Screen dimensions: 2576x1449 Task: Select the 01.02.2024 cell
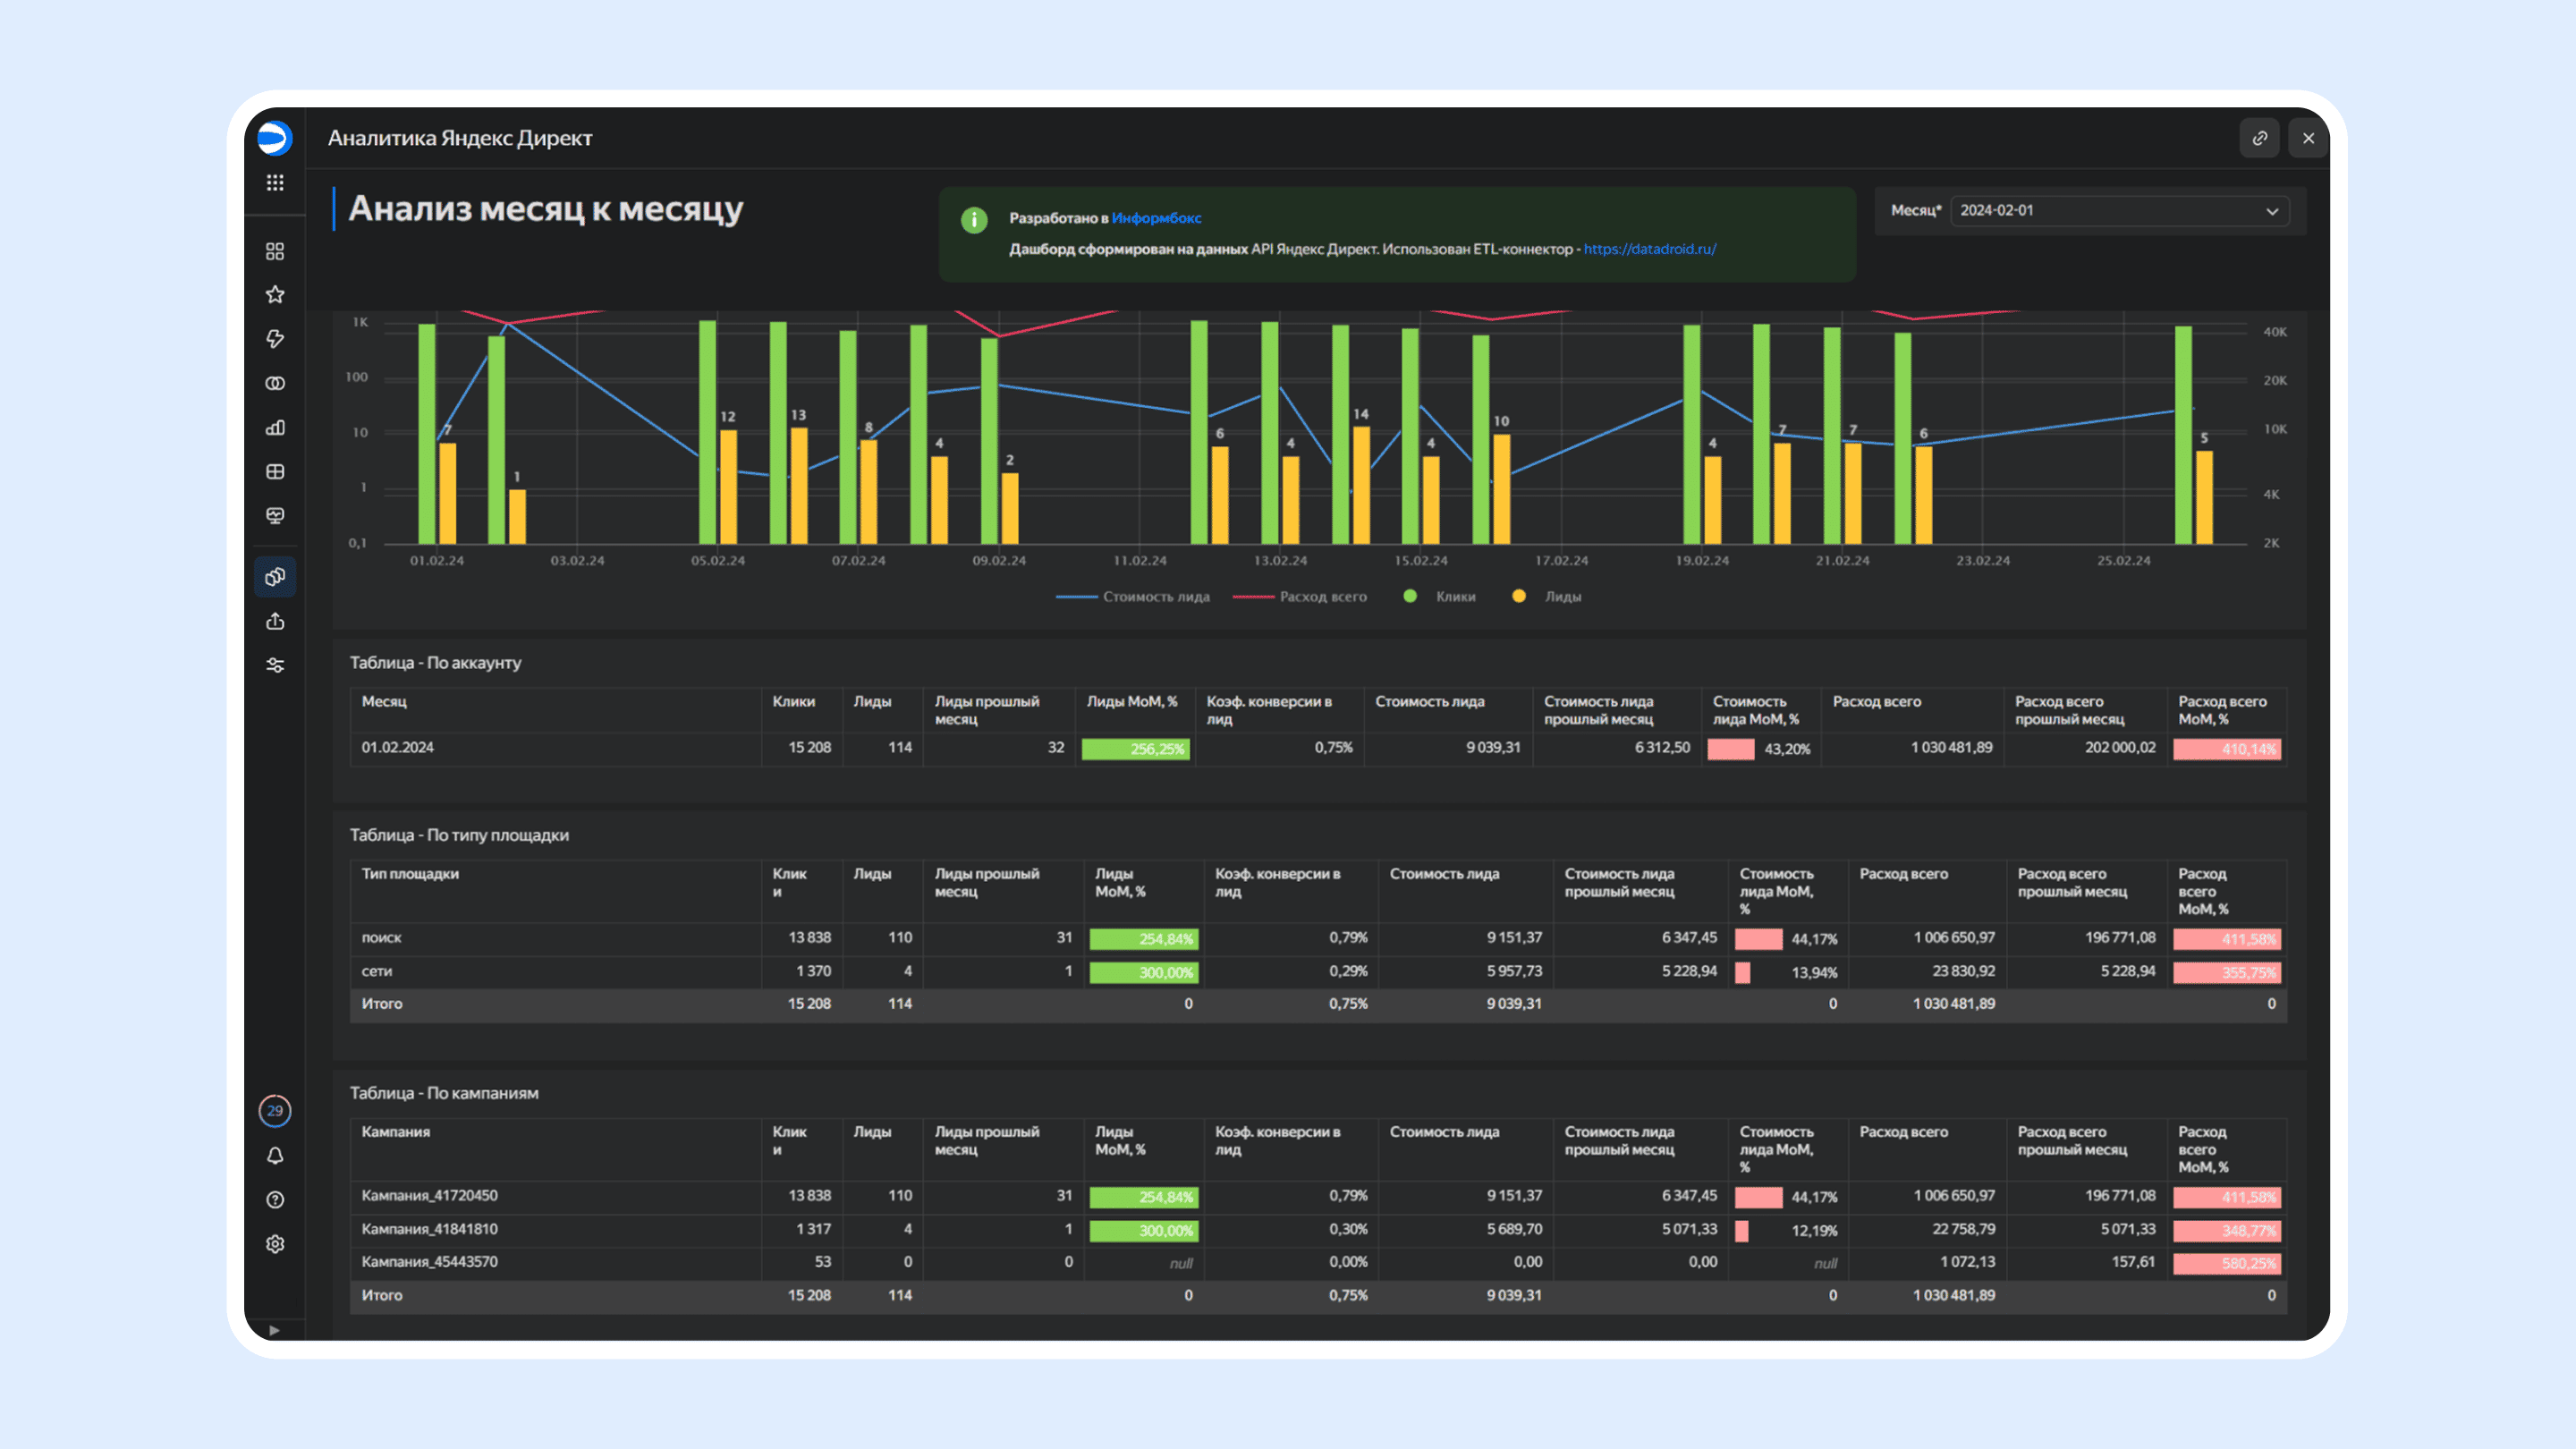398,748
